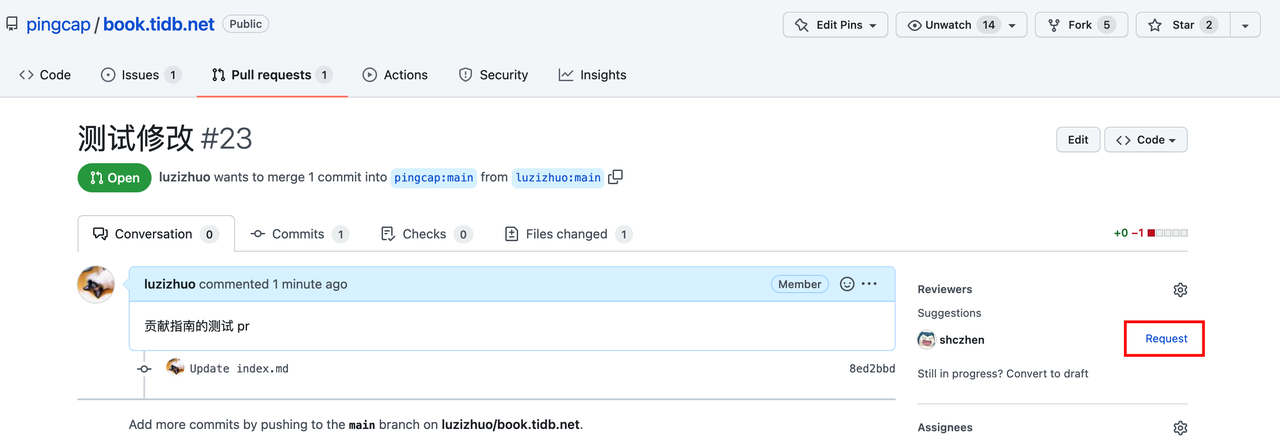Copy head branch name icon
Screen dimensions: 1280x444
[x=616, y=177]
